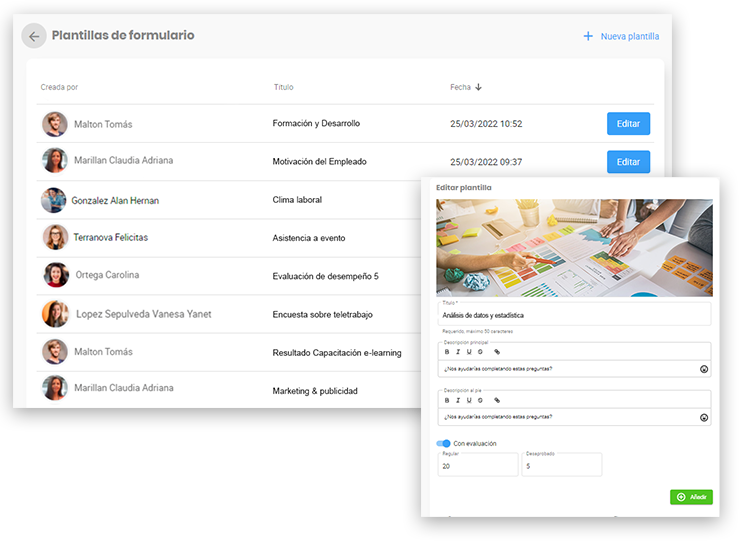
Task: Select the Resultado Capacitación e-learning title
Action: click(337, 352)
